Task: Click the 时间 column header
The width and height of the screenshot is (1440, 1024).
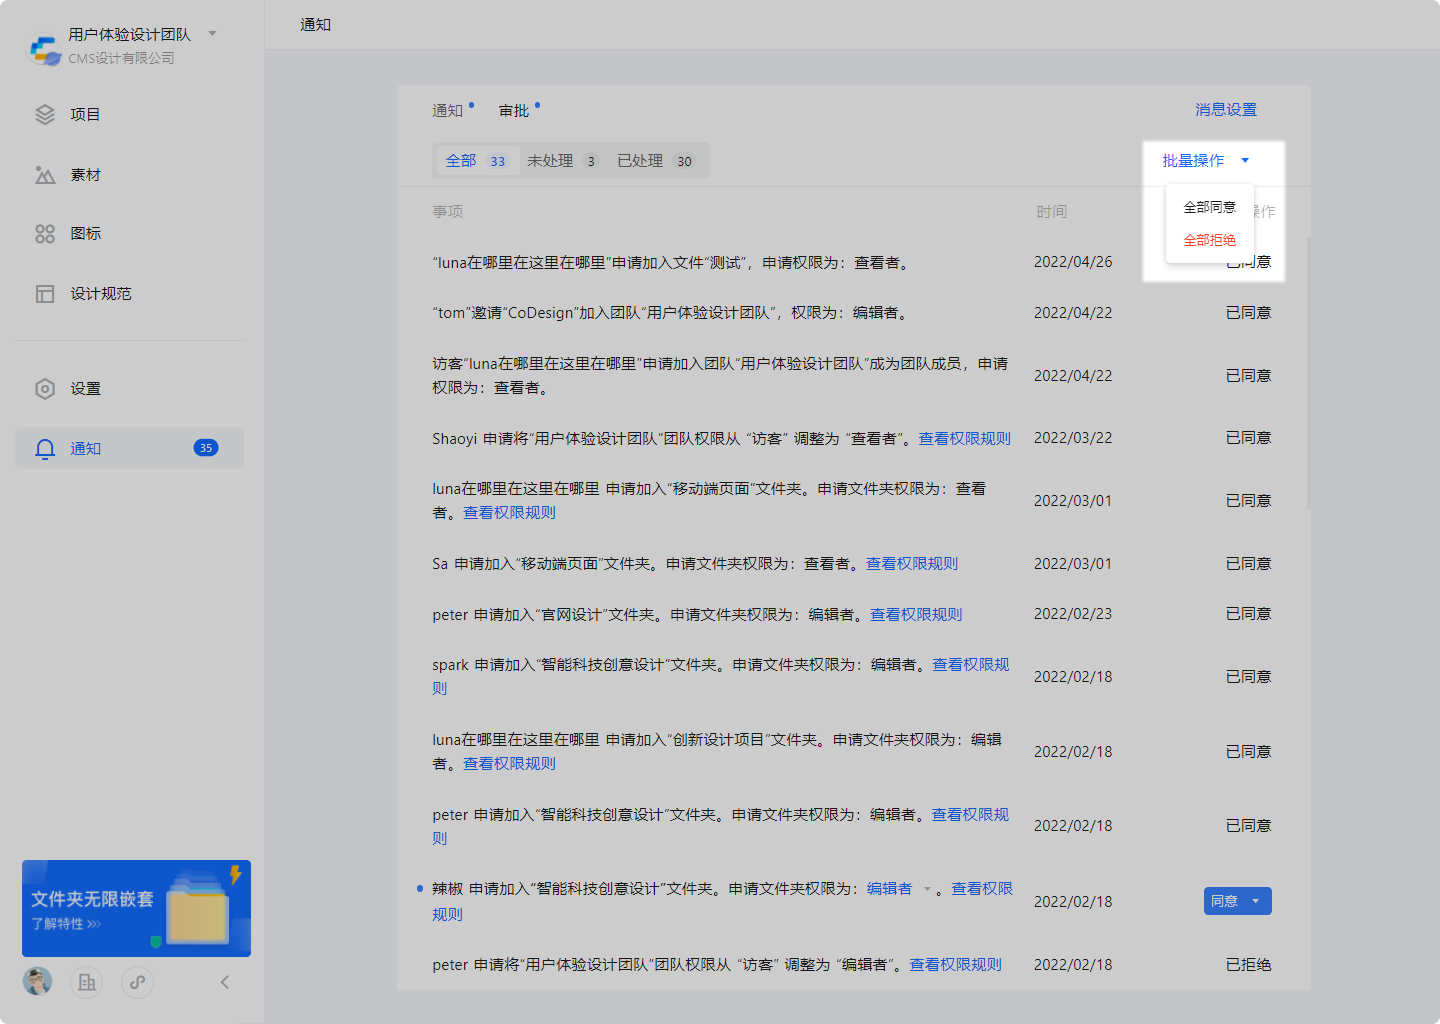Action: click(1051, 212)
